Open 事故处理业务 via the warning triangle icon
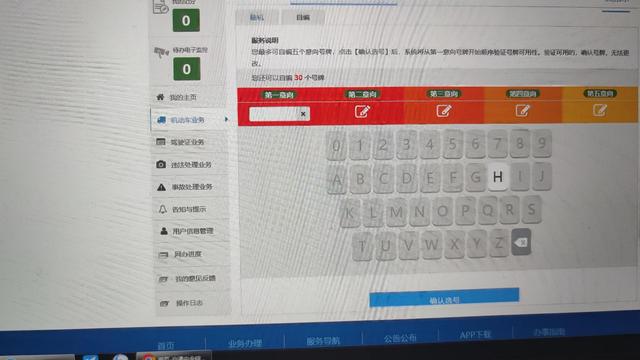The image size is (640, 360). tap(162, 187)
